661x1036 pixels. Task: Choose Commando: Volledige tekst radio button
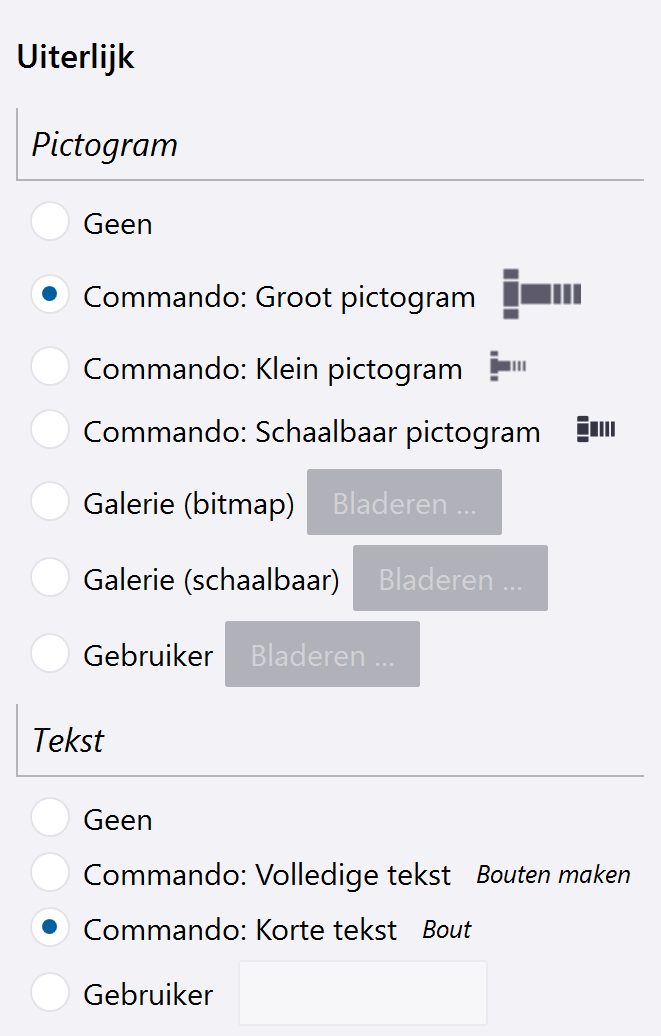point(50,874)
